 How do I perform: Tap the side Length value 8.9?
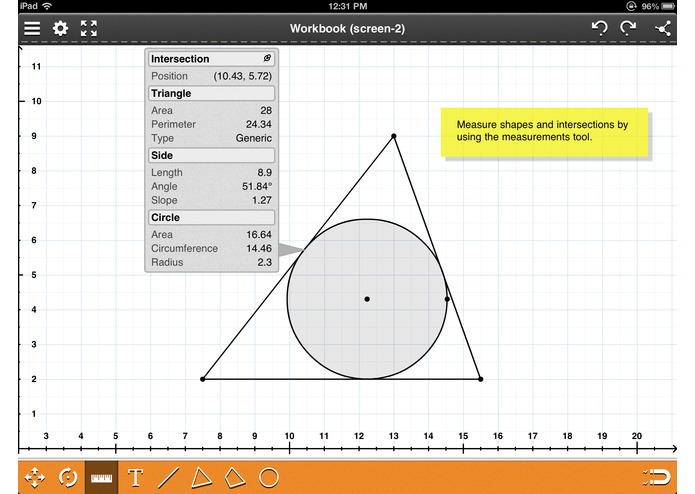[x=265, y=172]
